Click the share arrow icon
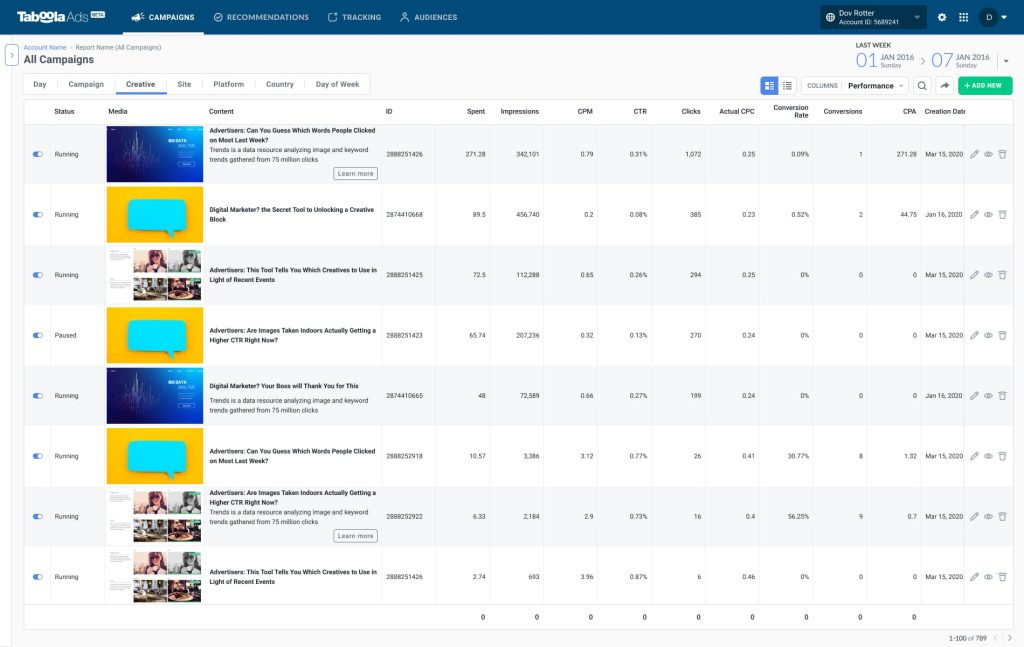This screenshot has height=647, width=1024. click(x=944, y=86)
